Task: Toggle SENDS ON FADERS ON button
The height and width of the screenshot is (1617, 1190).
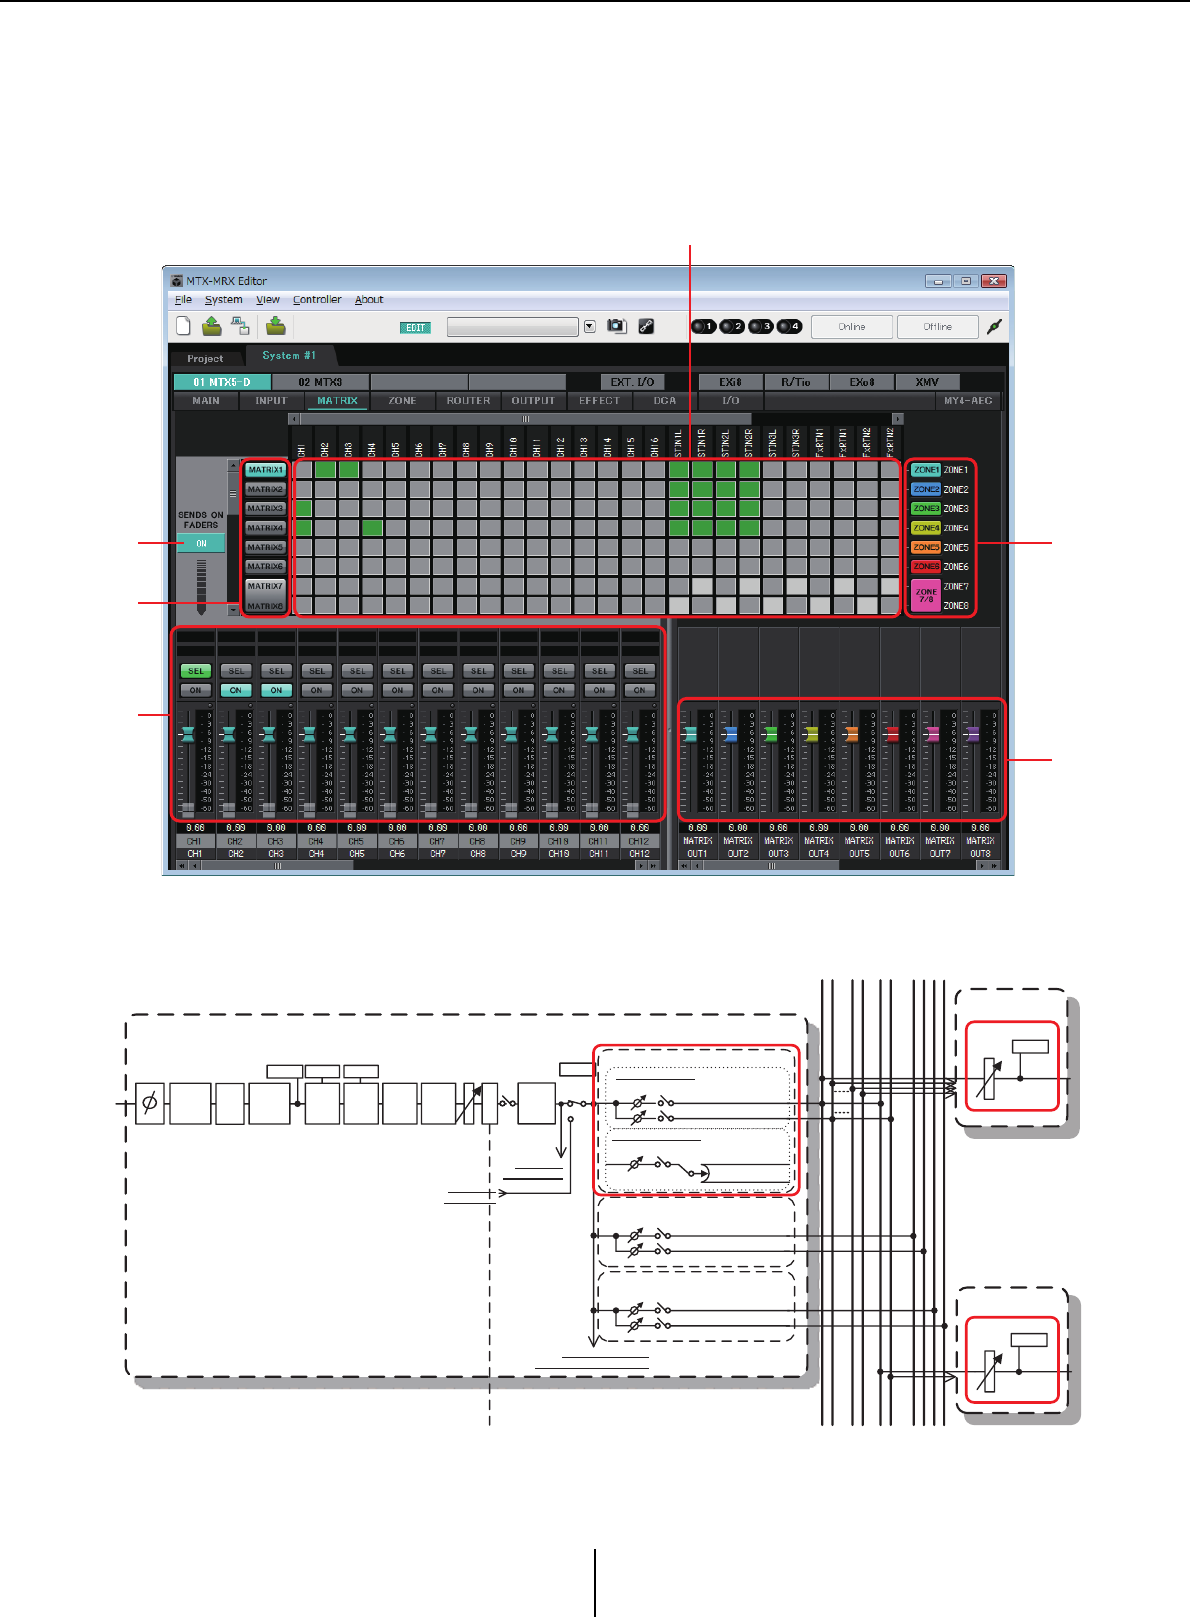Action: (x=201, y=544)
